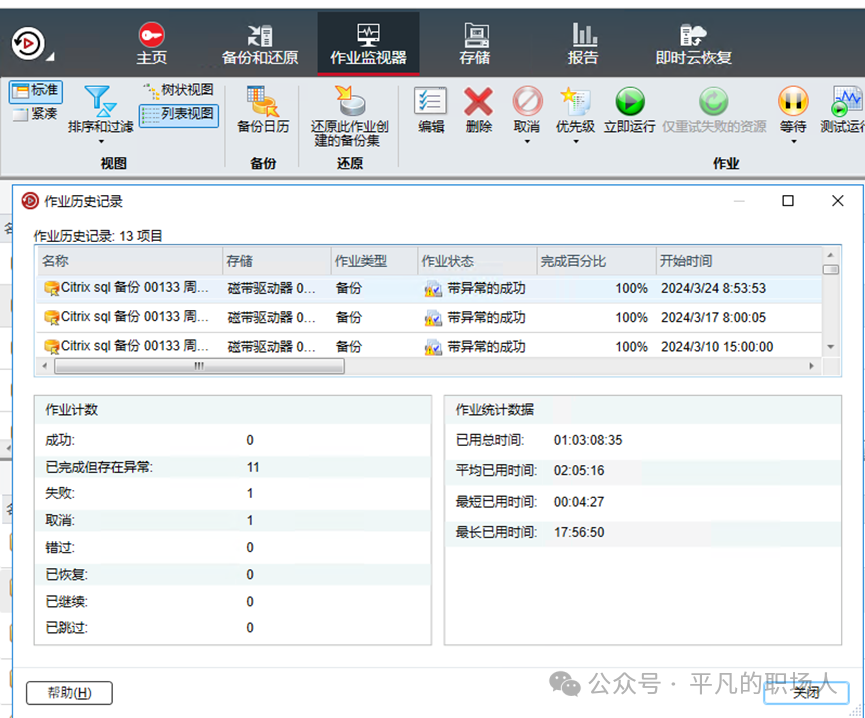This screenshot has height=718, width=865.
Task: Click the red X 删除 icon
Action: pyautogui.click(x=478, y=102)
